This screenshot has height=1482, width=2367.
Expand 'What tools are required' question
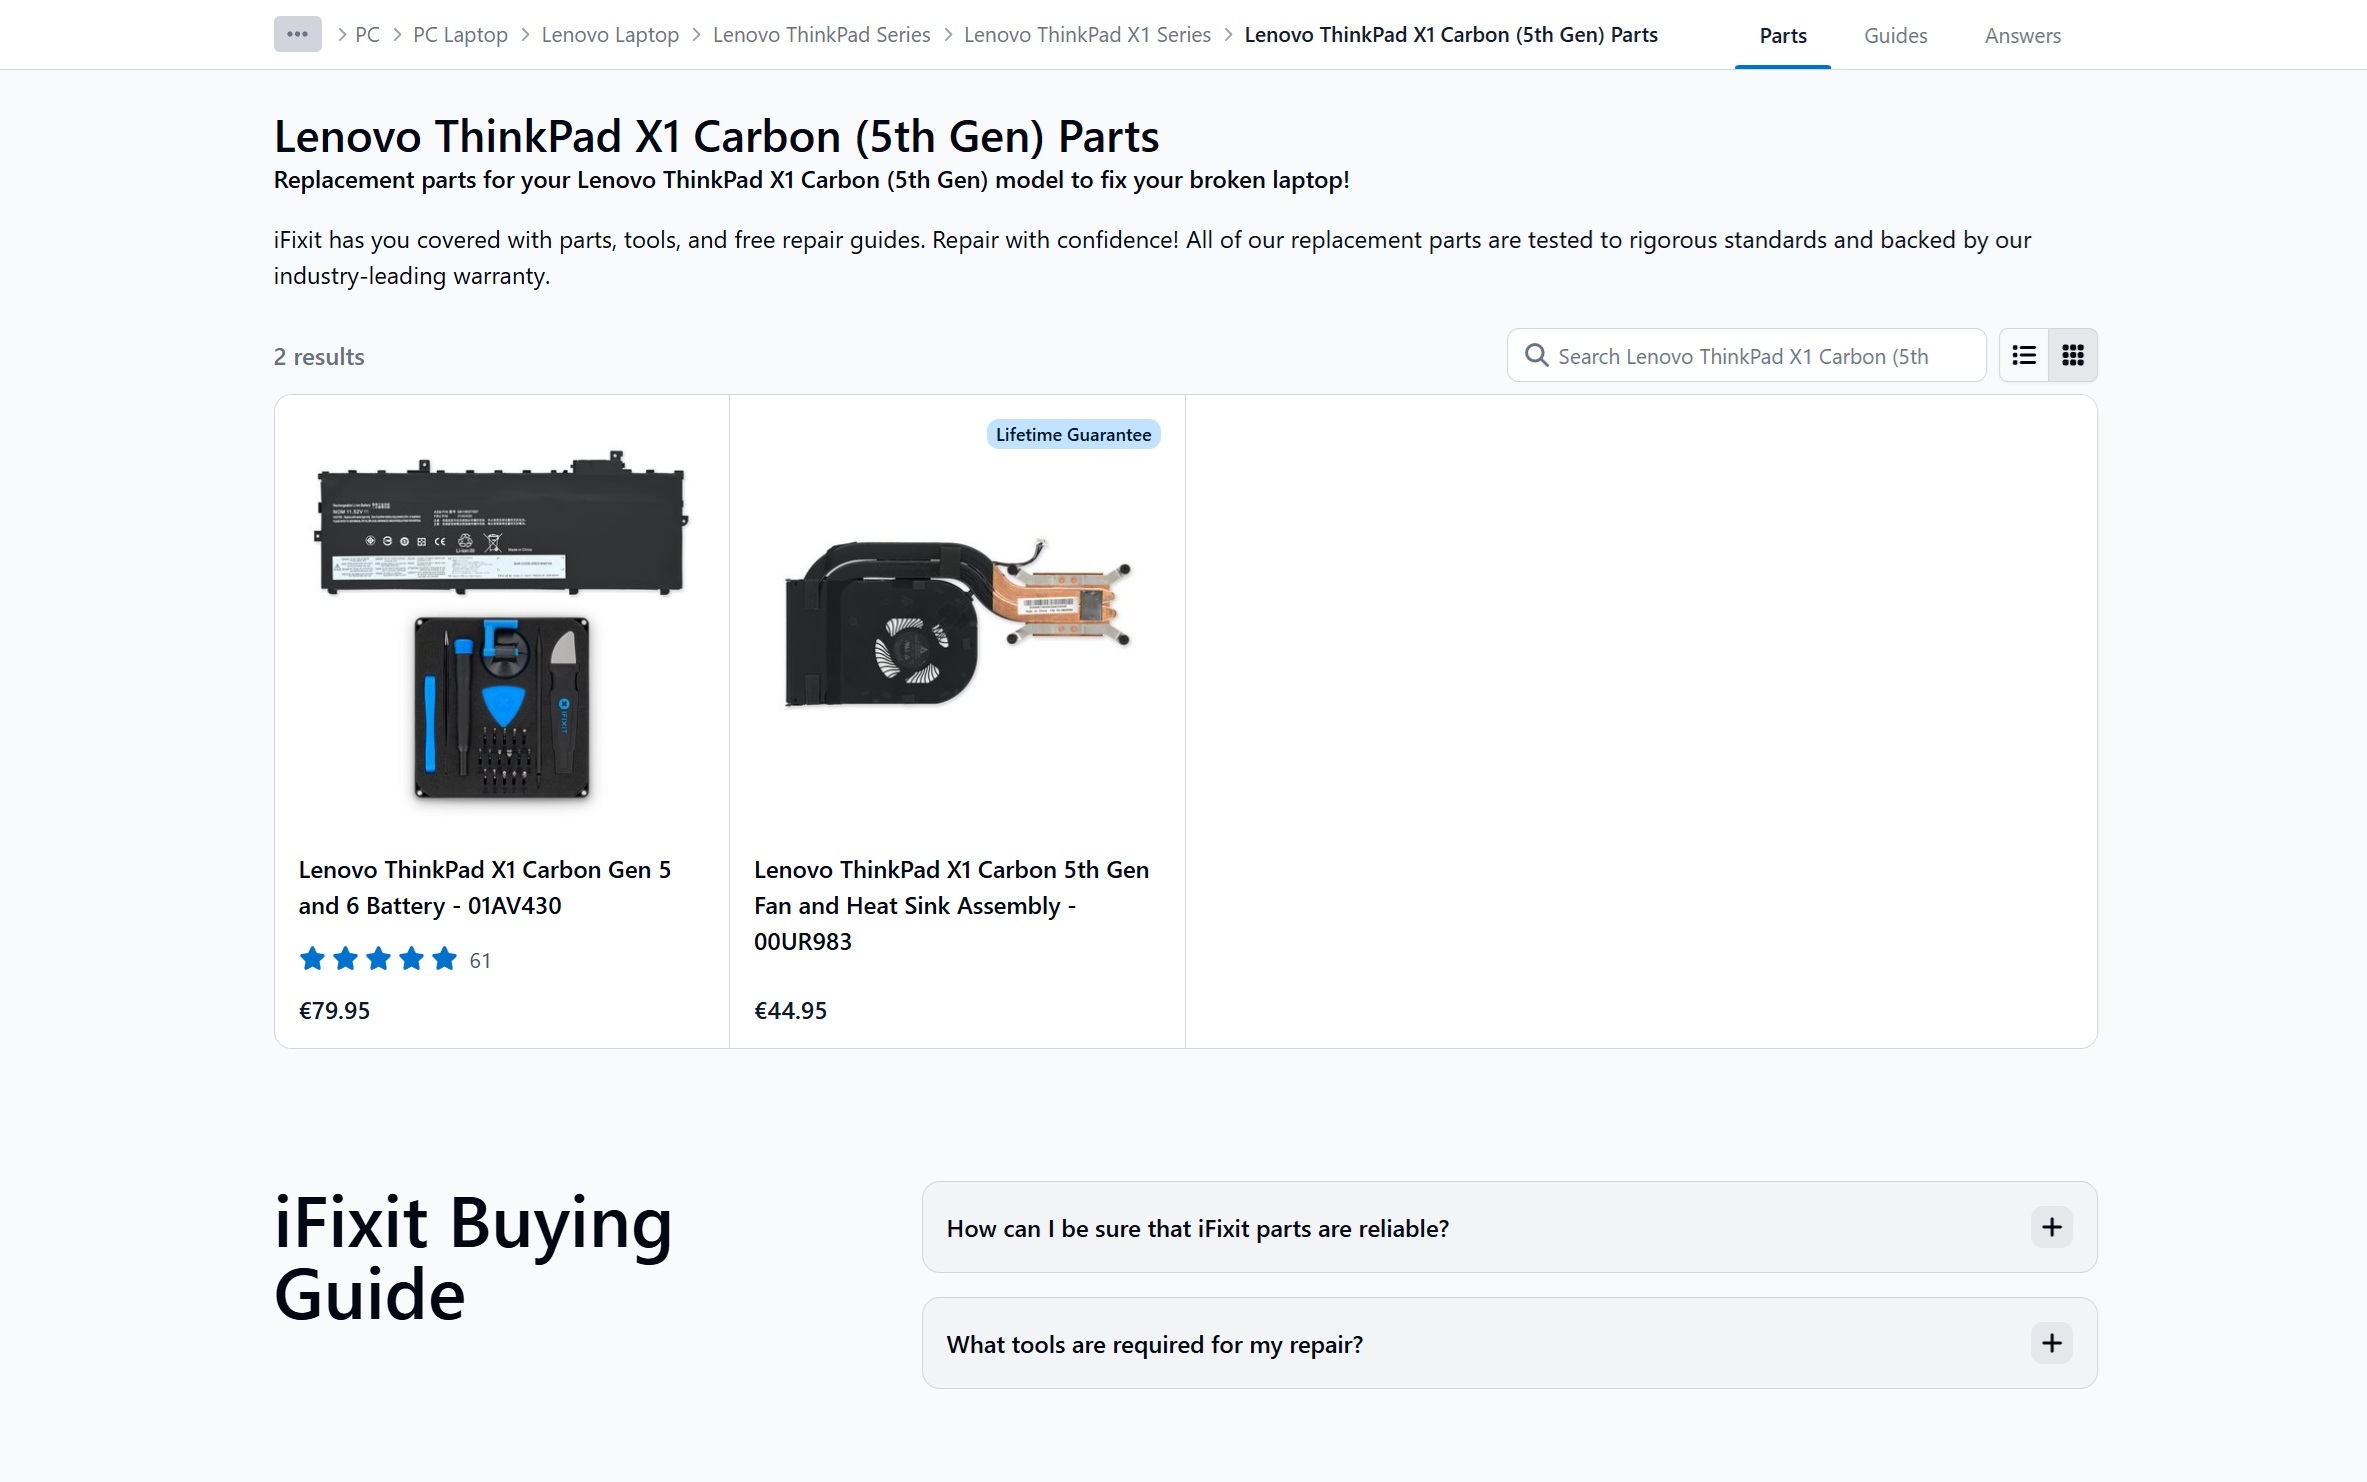point(2051,1343)
